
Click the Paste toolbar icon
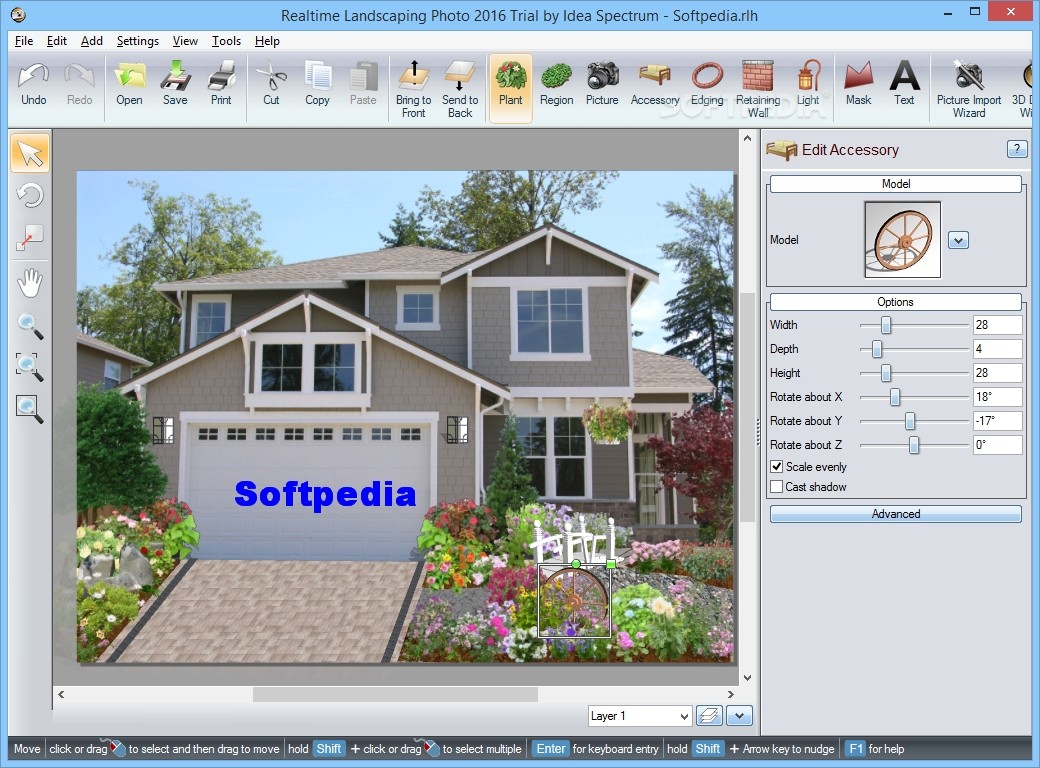pos(363,85)
